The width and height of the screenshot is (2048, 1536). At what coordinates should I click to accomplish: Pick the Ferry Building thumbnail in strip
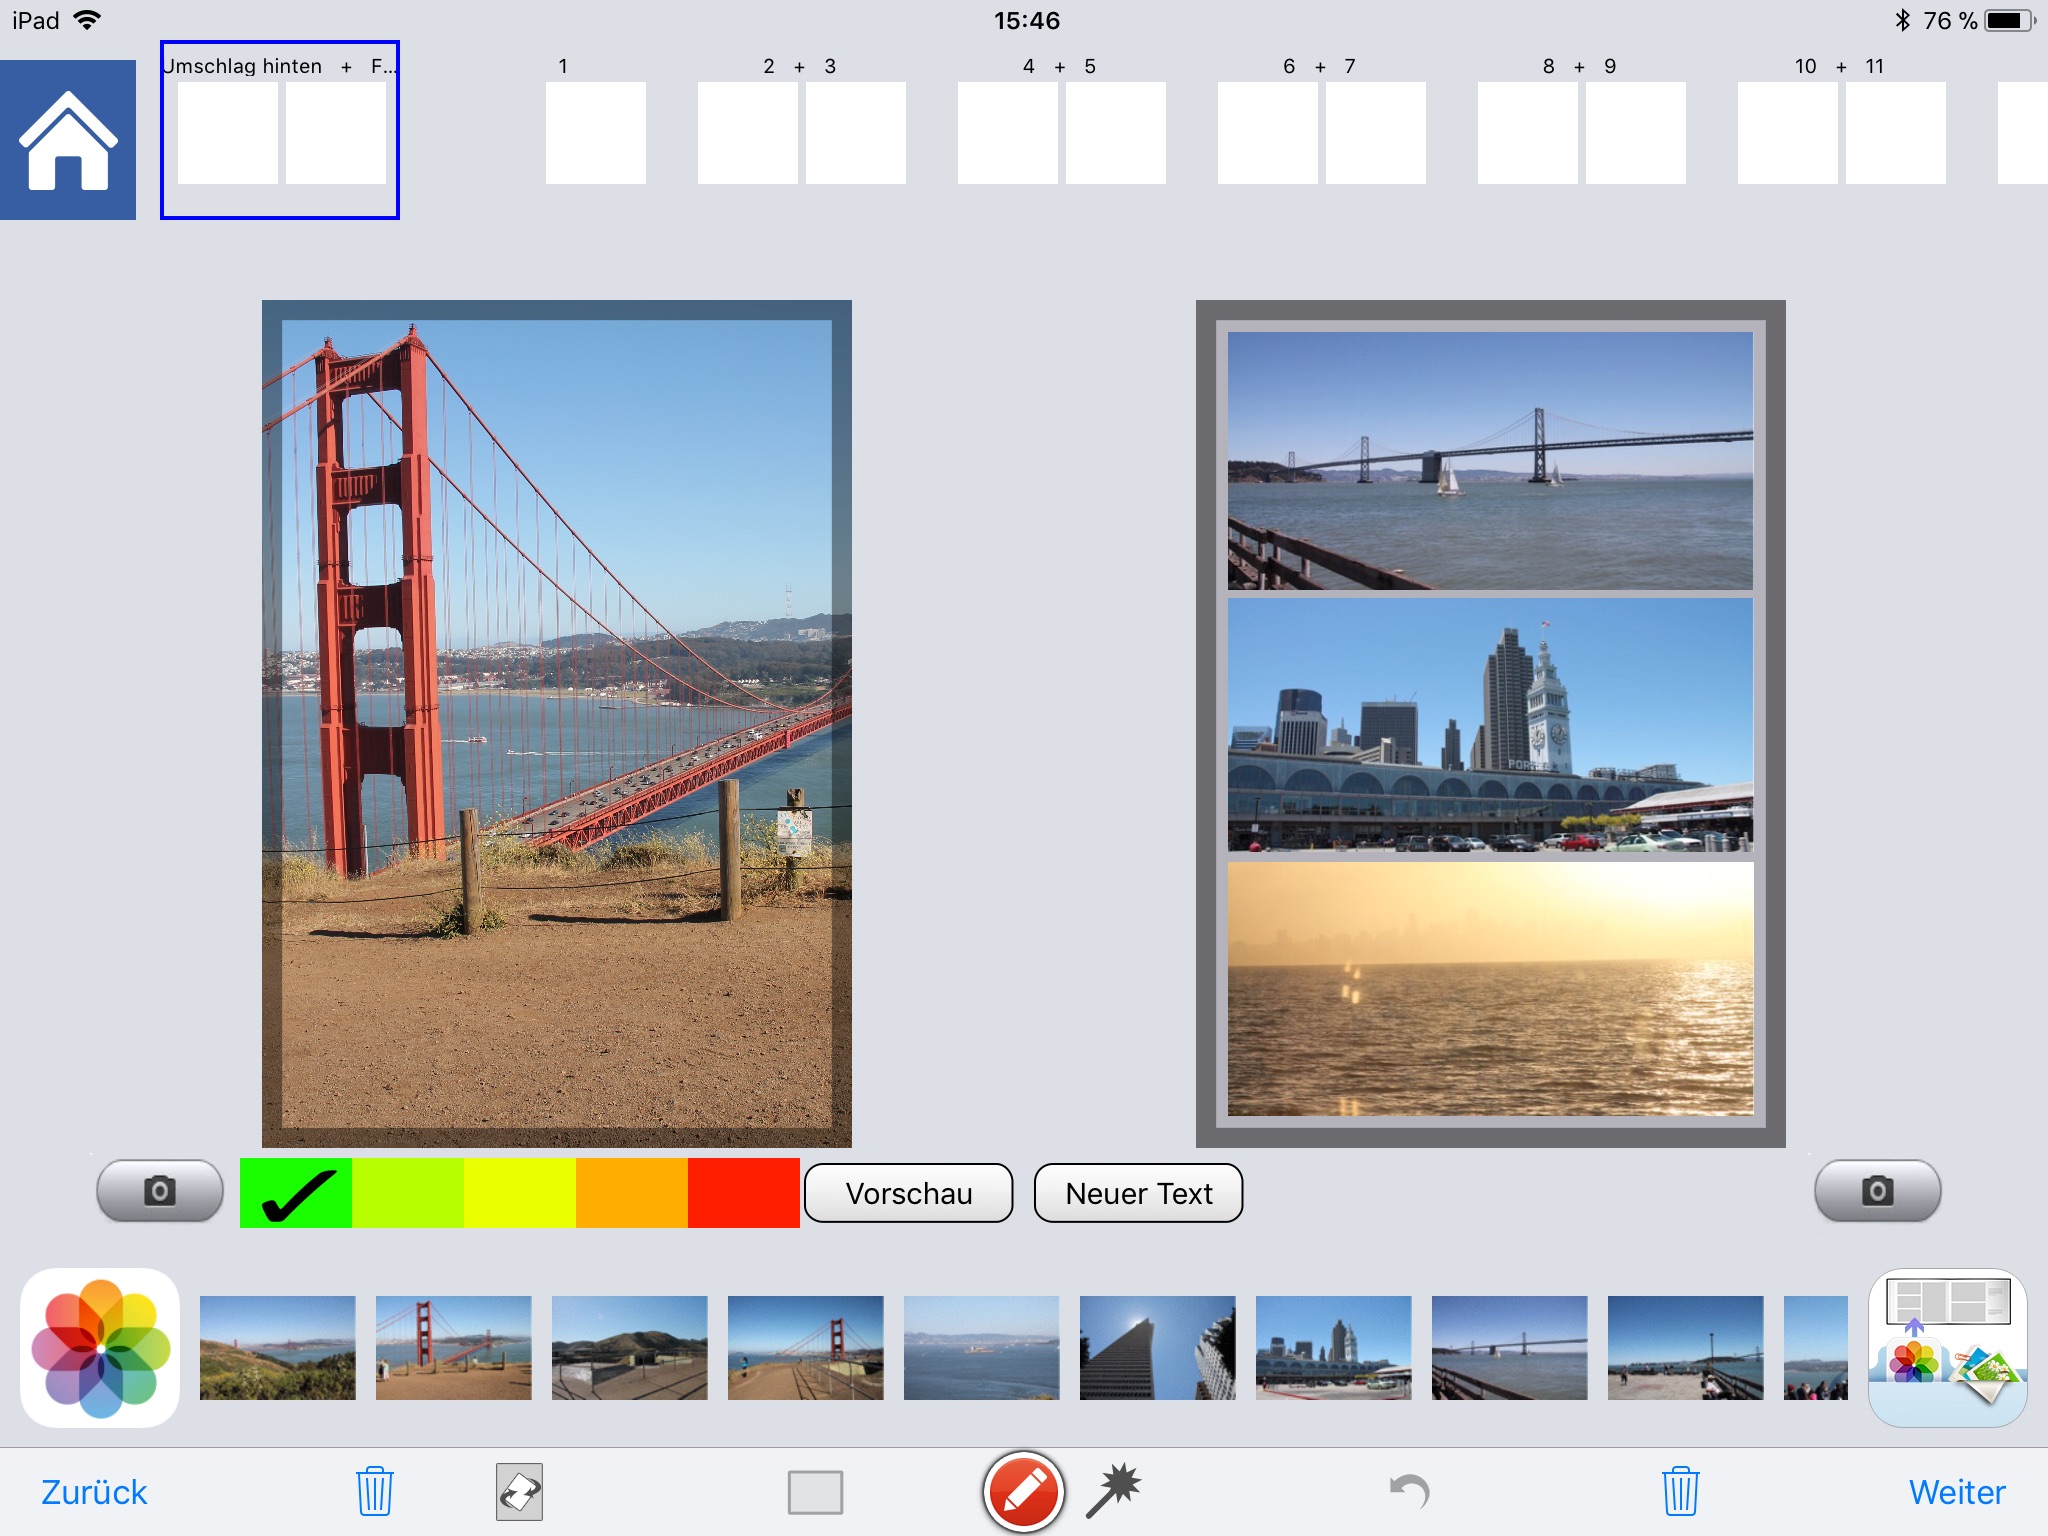(x=1334, y=1347)
